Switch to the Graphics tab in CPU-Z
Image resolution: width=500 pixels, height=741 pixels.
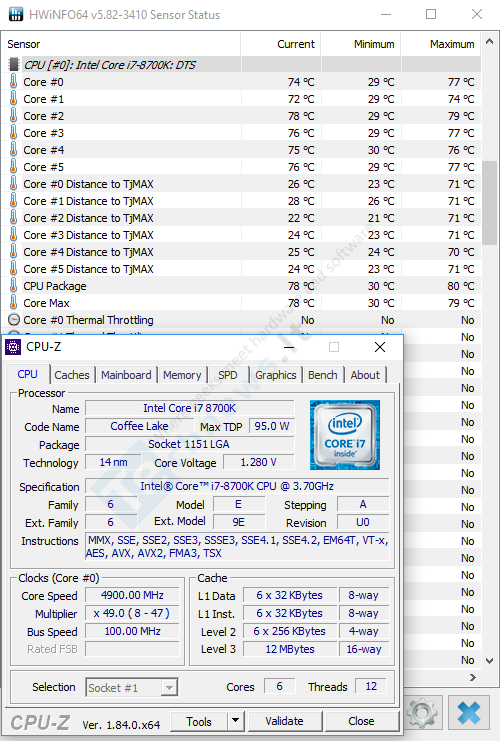(x=276, y=375)
